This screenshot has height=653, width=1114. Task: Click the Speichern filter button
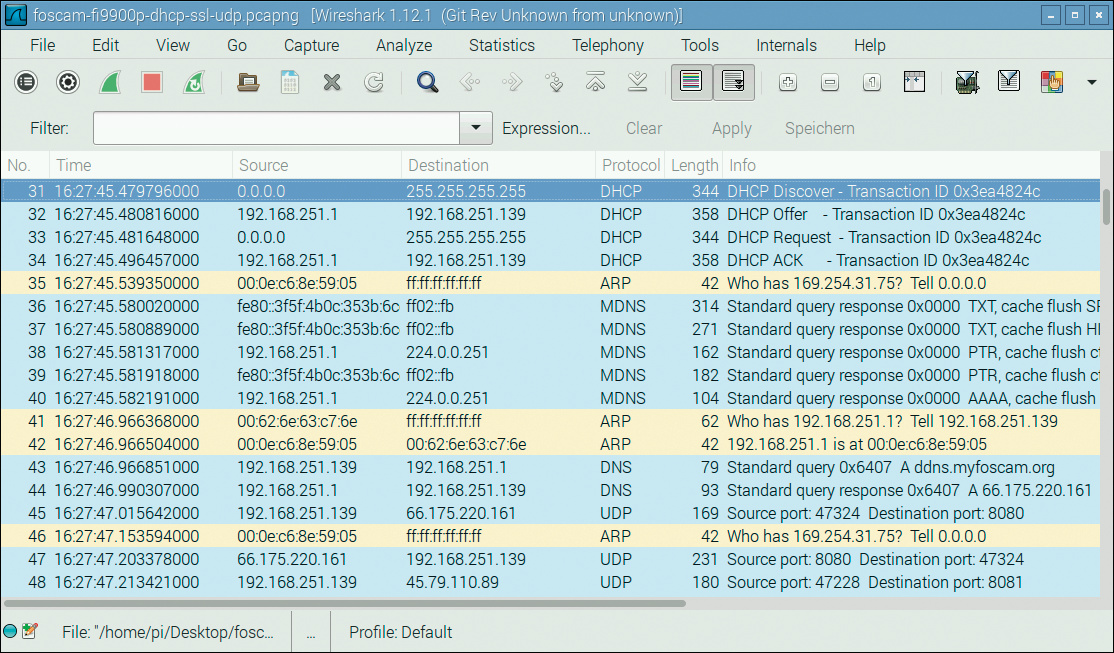pos(819,128)
